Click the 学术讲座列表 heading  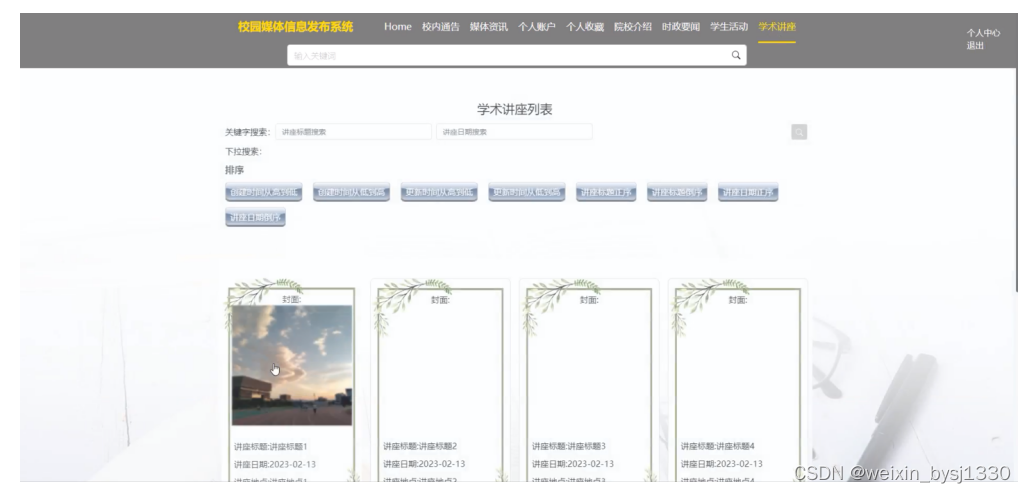[515, 109]
